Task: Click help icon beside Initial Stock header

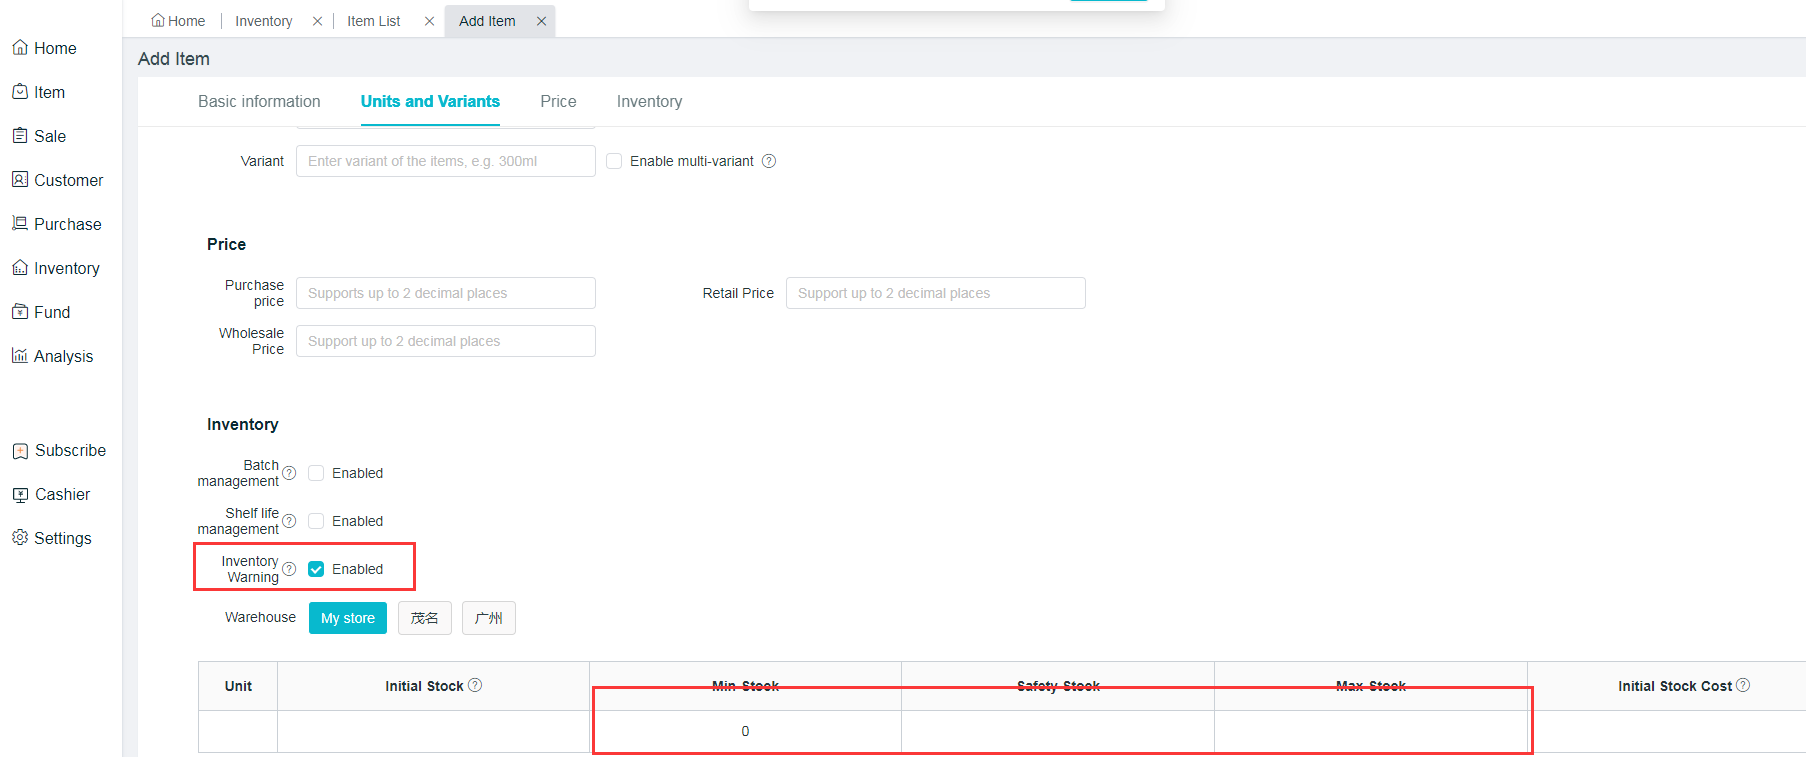Action: click(475, 685)
